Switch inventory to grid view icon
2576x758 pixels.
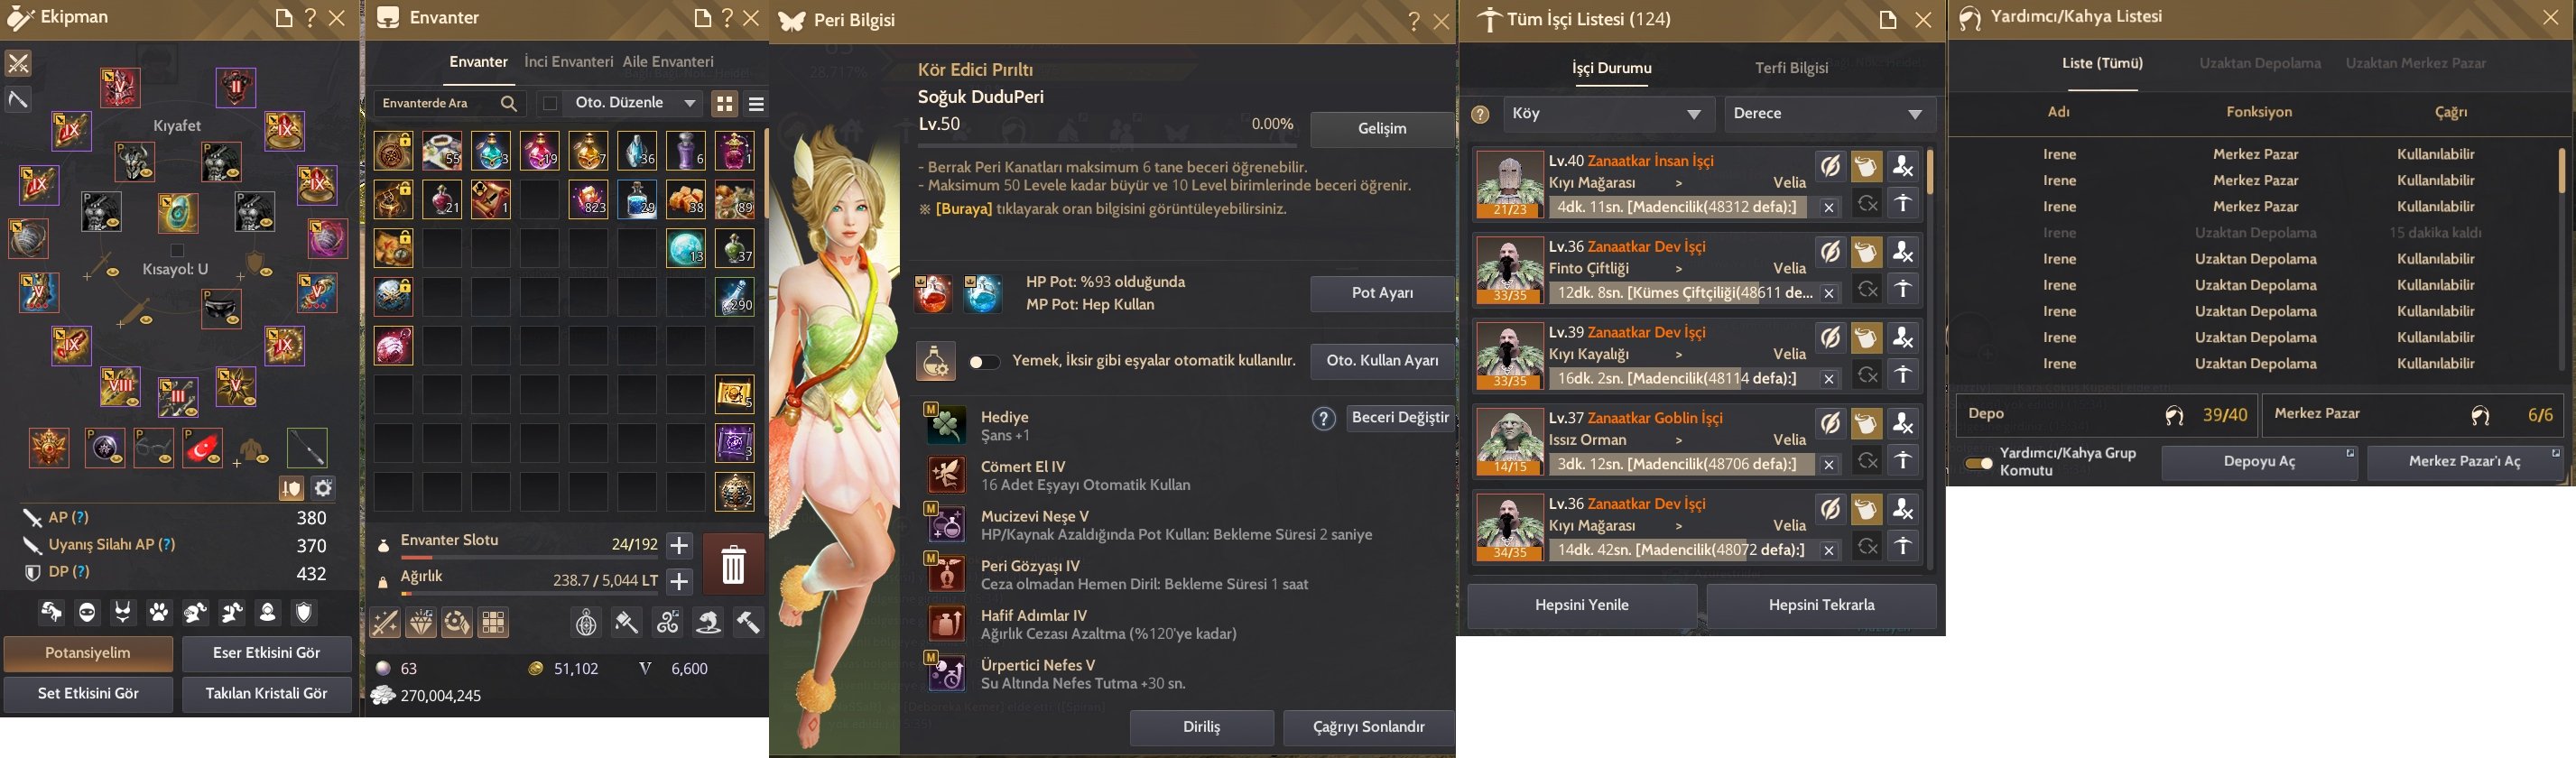coord(725,104)
